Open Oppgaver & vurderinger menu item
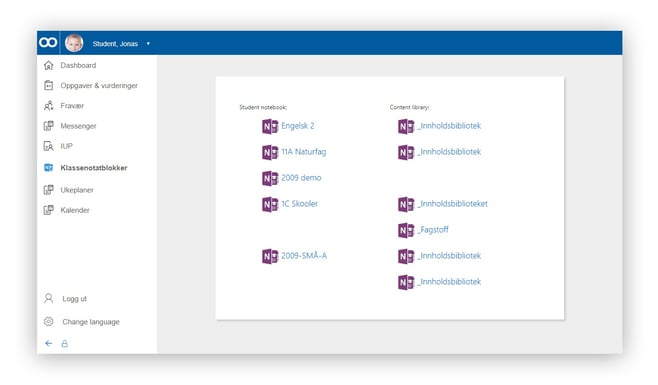The width and height of the screenshot is (658, 385). (99, 86)
